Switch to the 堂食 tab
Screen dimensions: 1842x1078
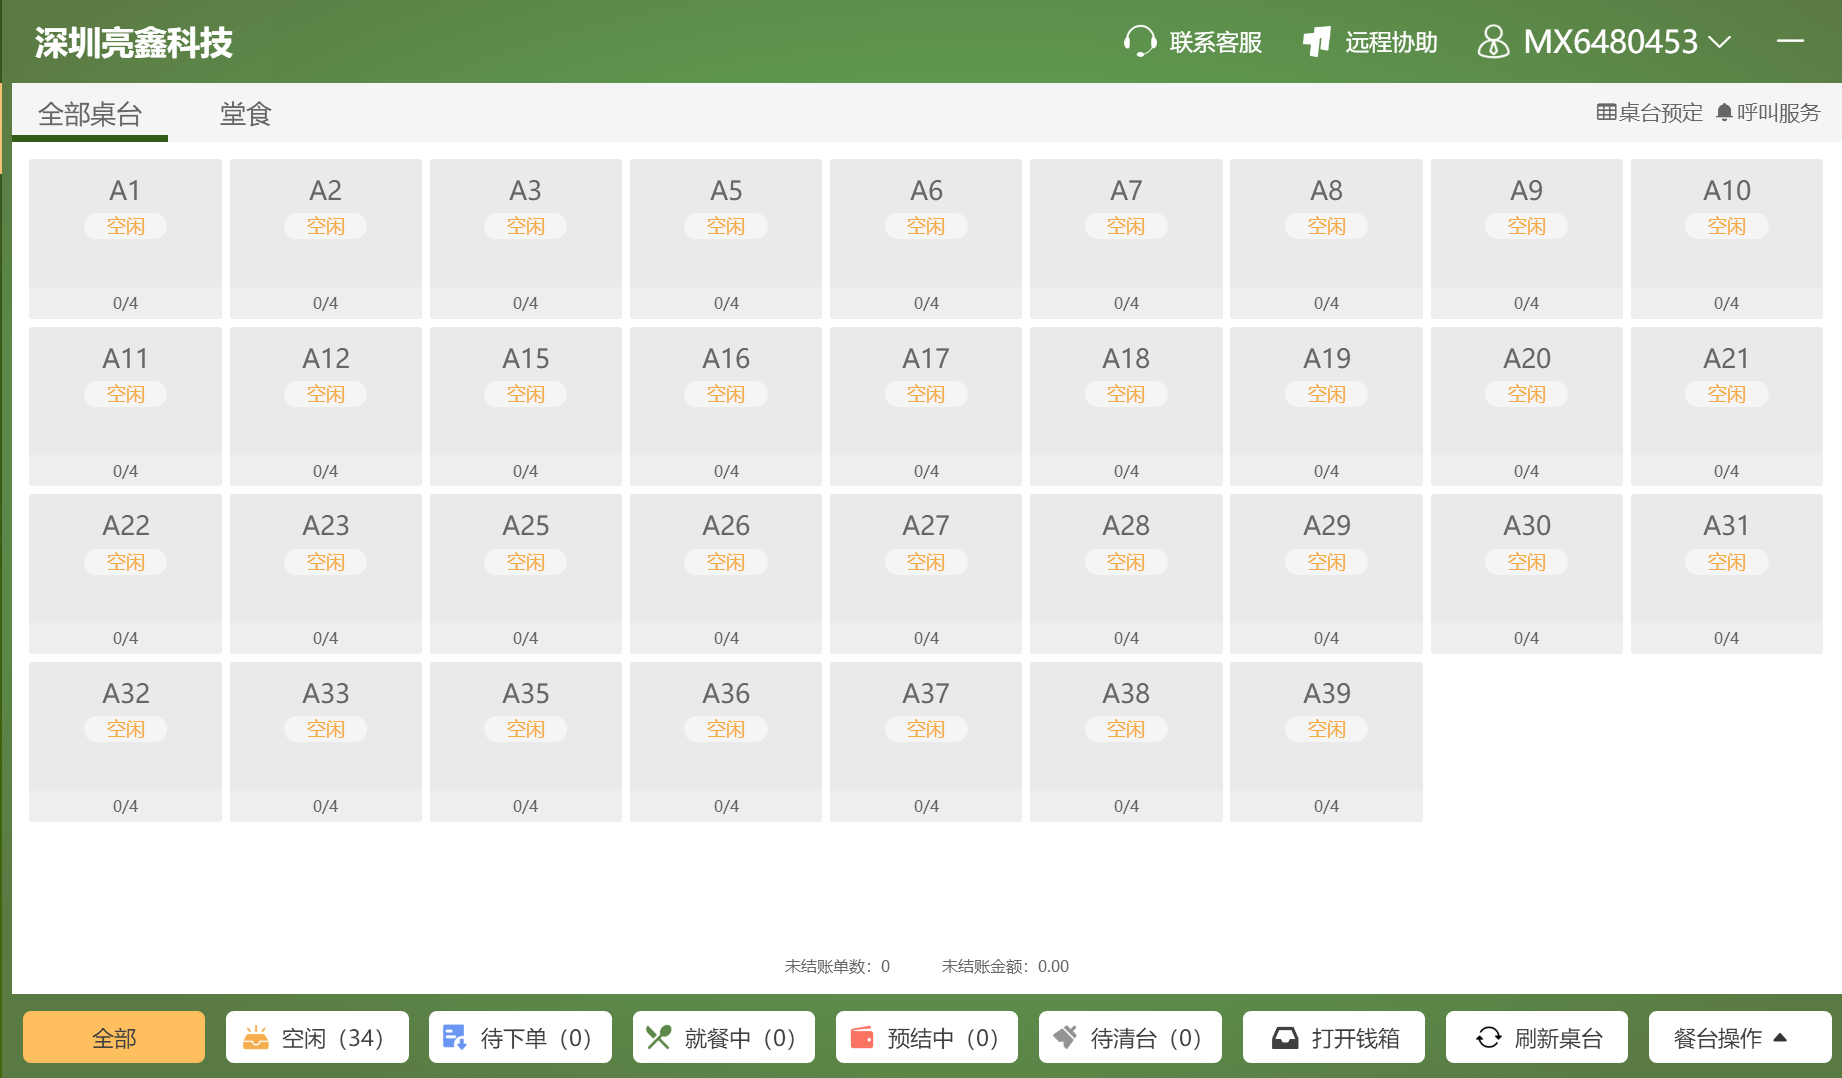pyautogui.click(x=246, y=114)
